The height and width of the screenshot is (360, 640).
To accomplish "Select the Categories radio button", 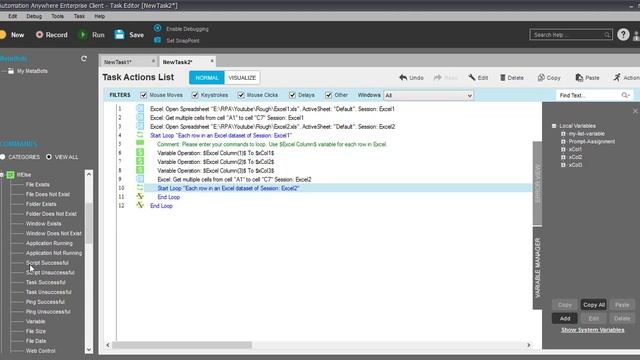I will coord(3,157).
